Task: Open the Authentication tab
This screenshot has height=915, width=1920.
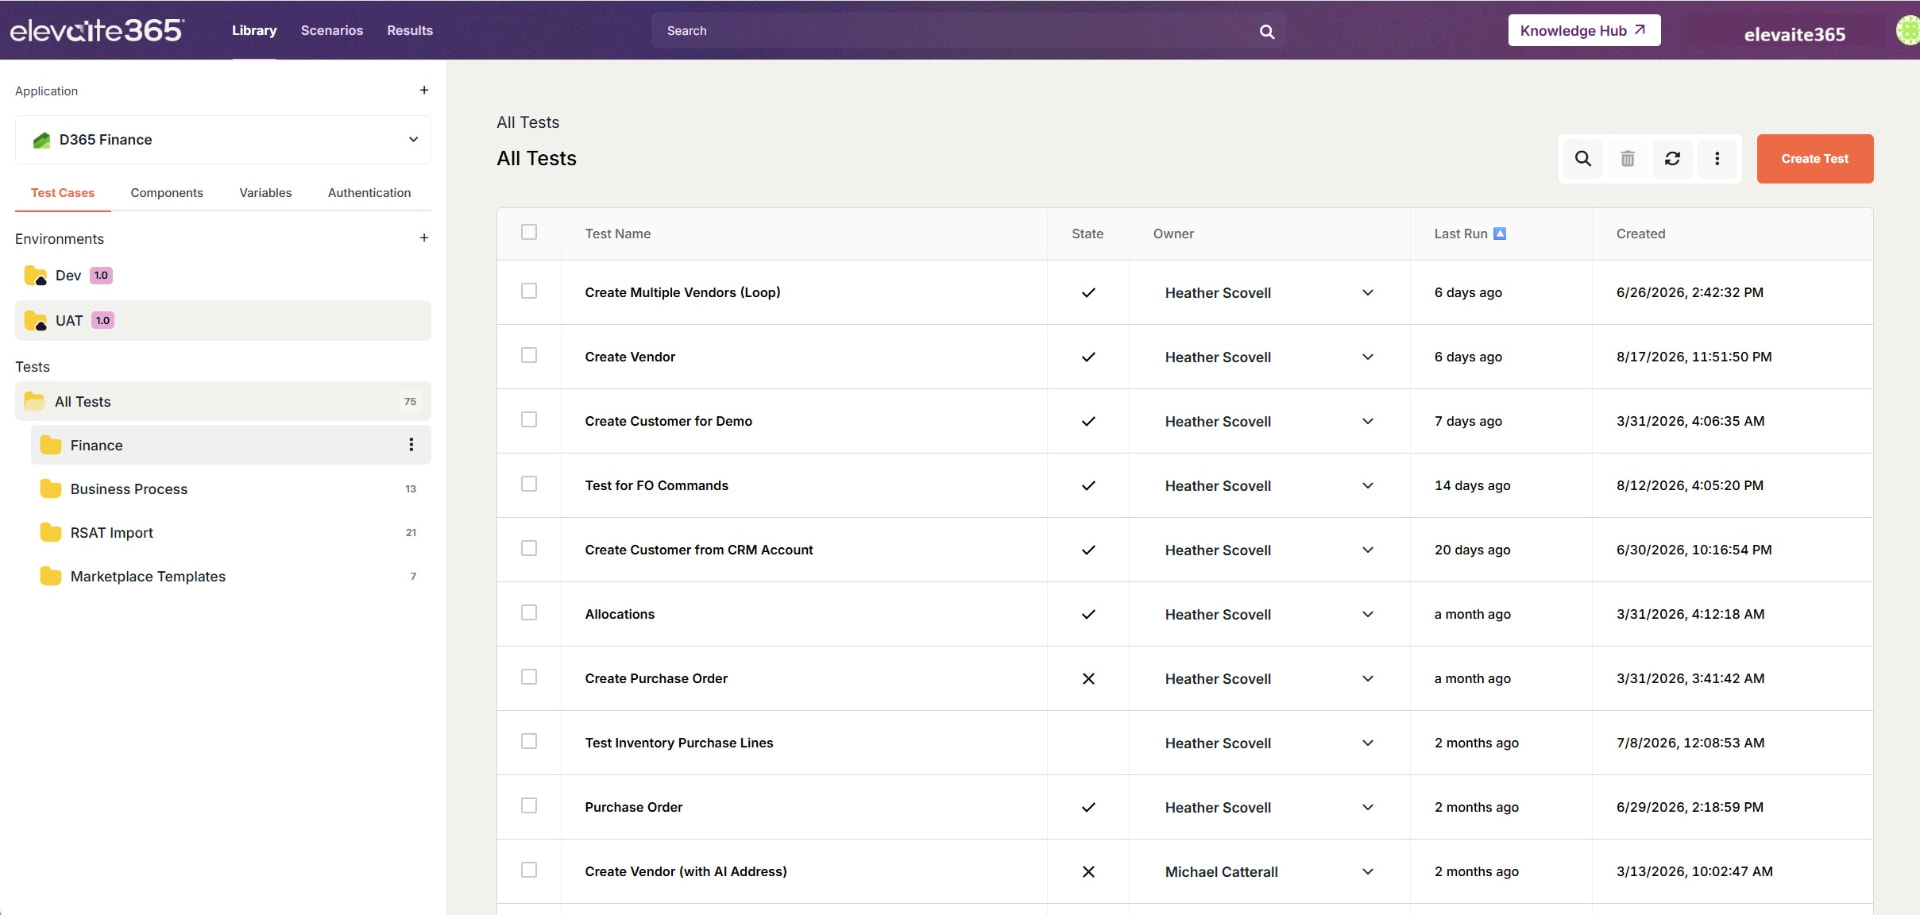Action: [x=369, y=193]
